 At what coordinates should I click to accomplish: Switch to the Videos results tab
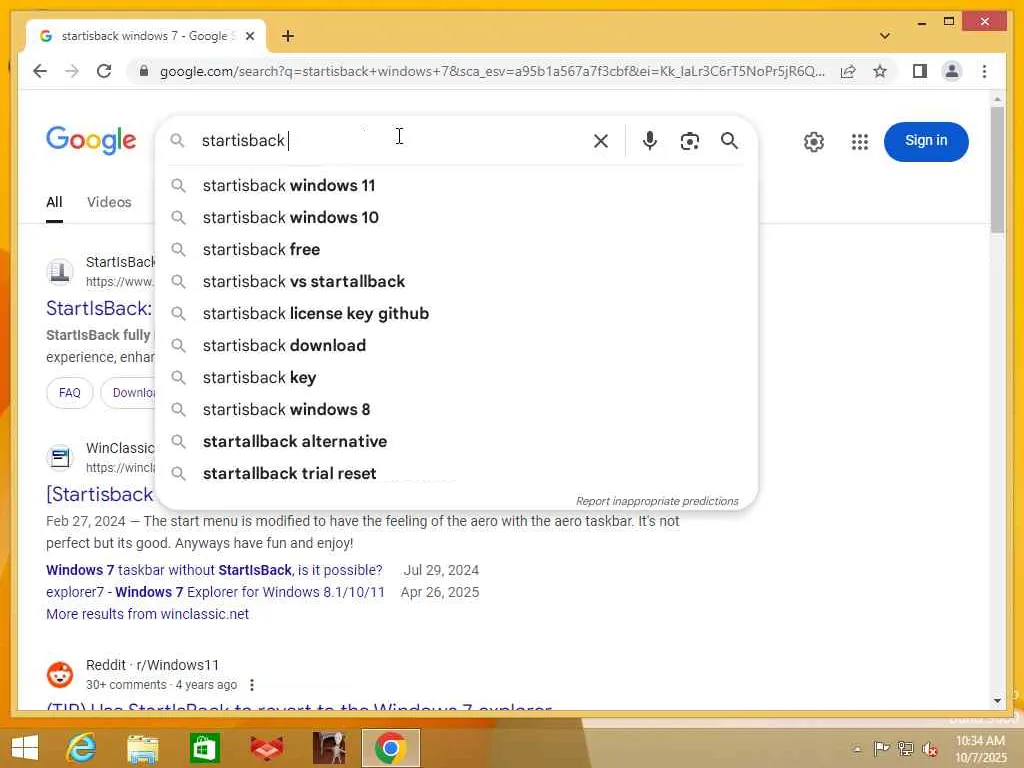109,202
